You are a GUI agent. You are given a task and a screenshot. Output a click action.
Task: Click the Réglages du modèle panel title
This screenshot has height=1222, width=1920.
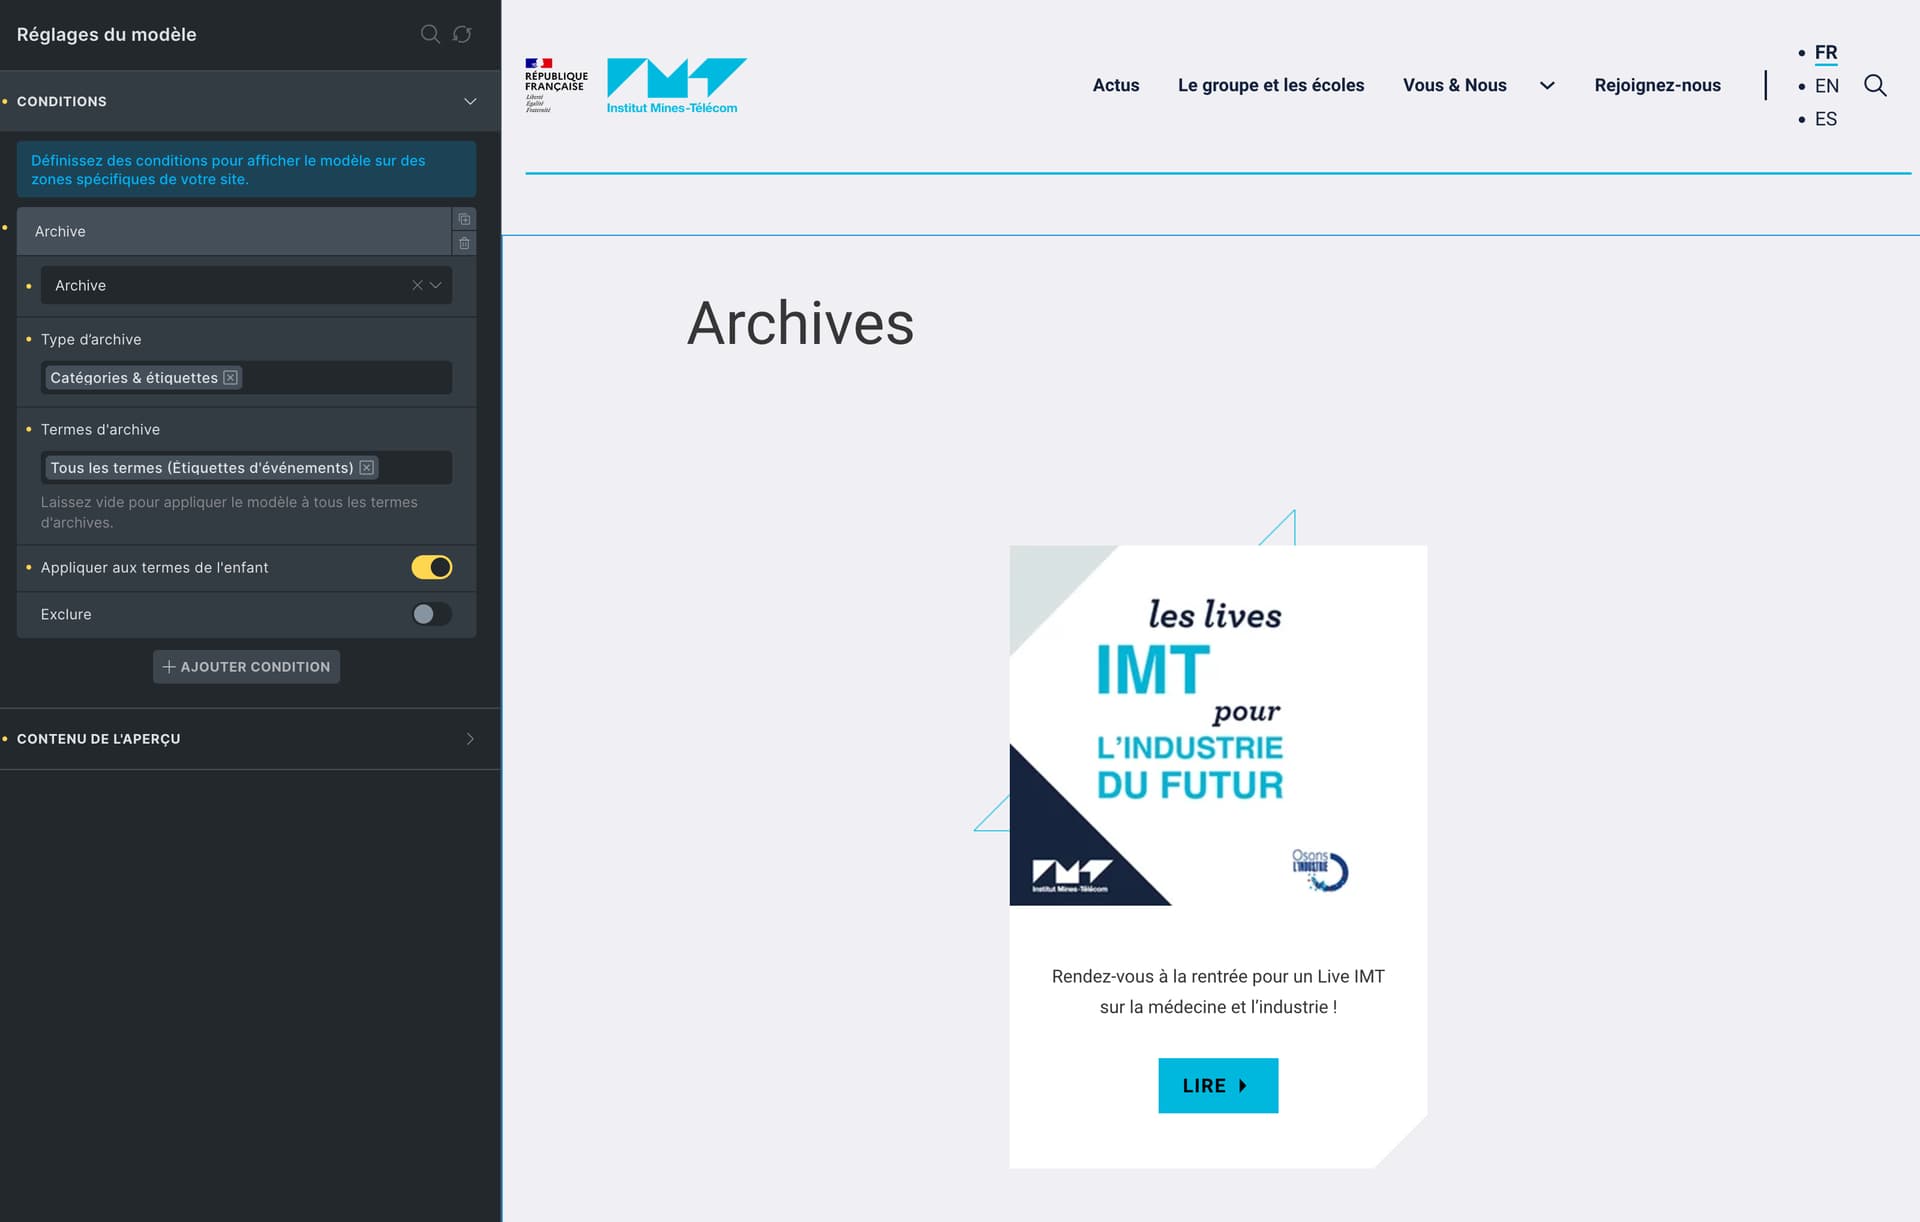[x=106, y=34]
